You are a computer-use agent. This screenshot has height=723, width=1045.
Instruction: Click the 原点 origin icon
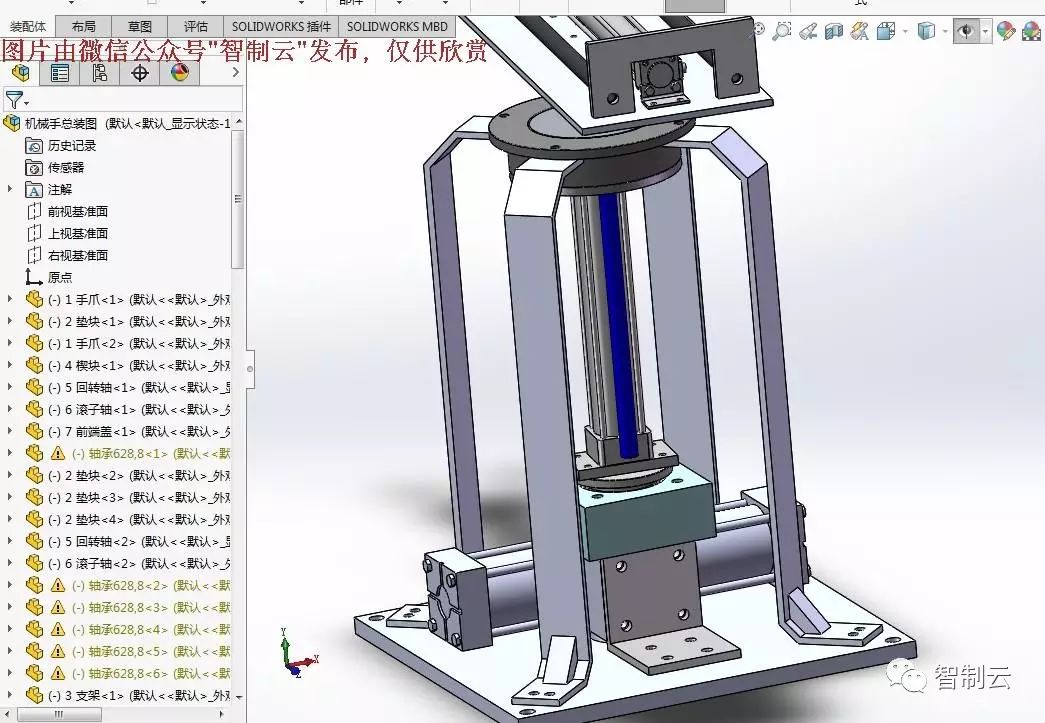[34, 277]
